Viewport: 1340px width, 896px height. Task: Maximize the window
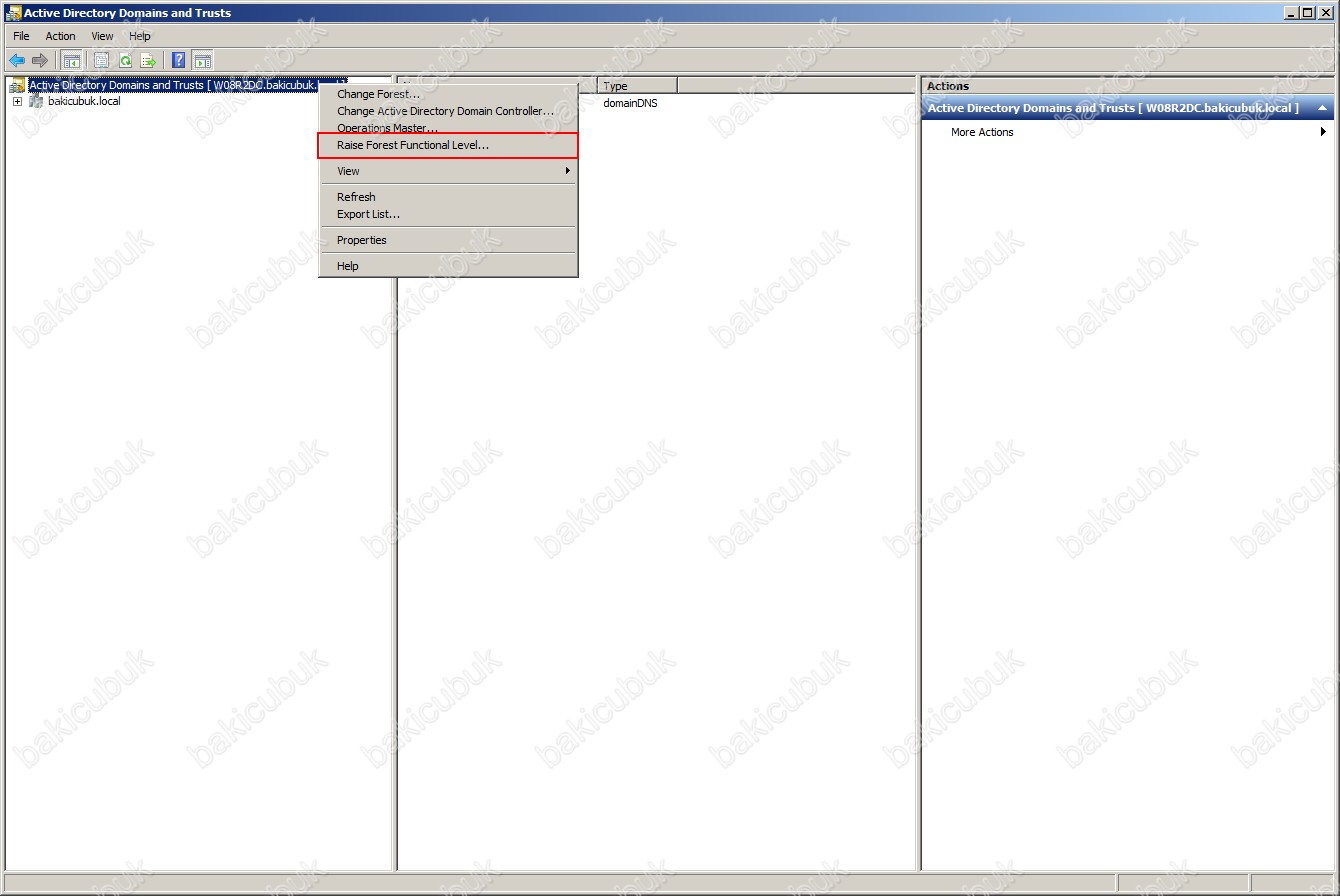click(1308, 13)
